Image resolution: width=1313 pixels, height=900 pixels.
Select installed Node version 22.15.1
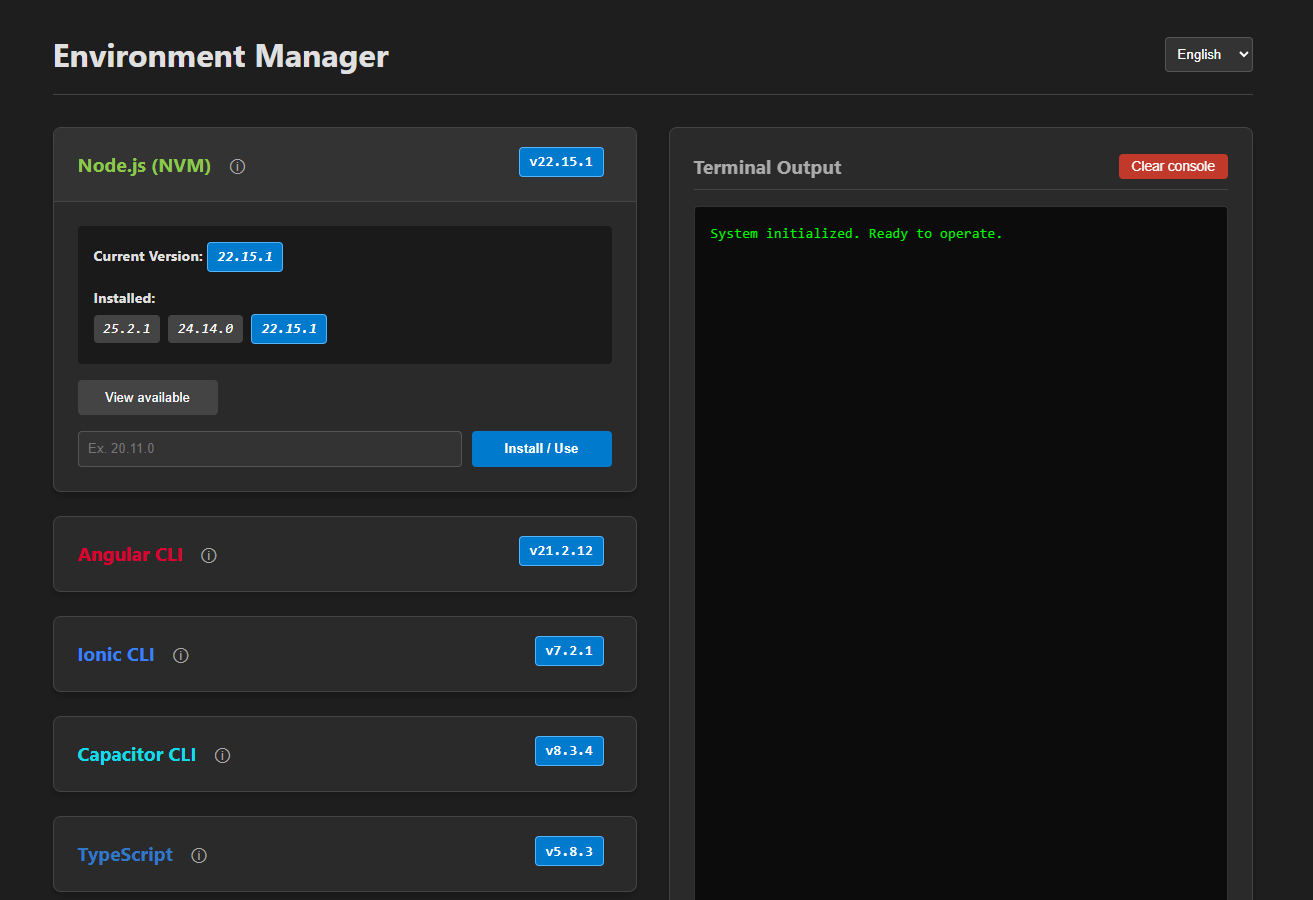click(289, 329)
